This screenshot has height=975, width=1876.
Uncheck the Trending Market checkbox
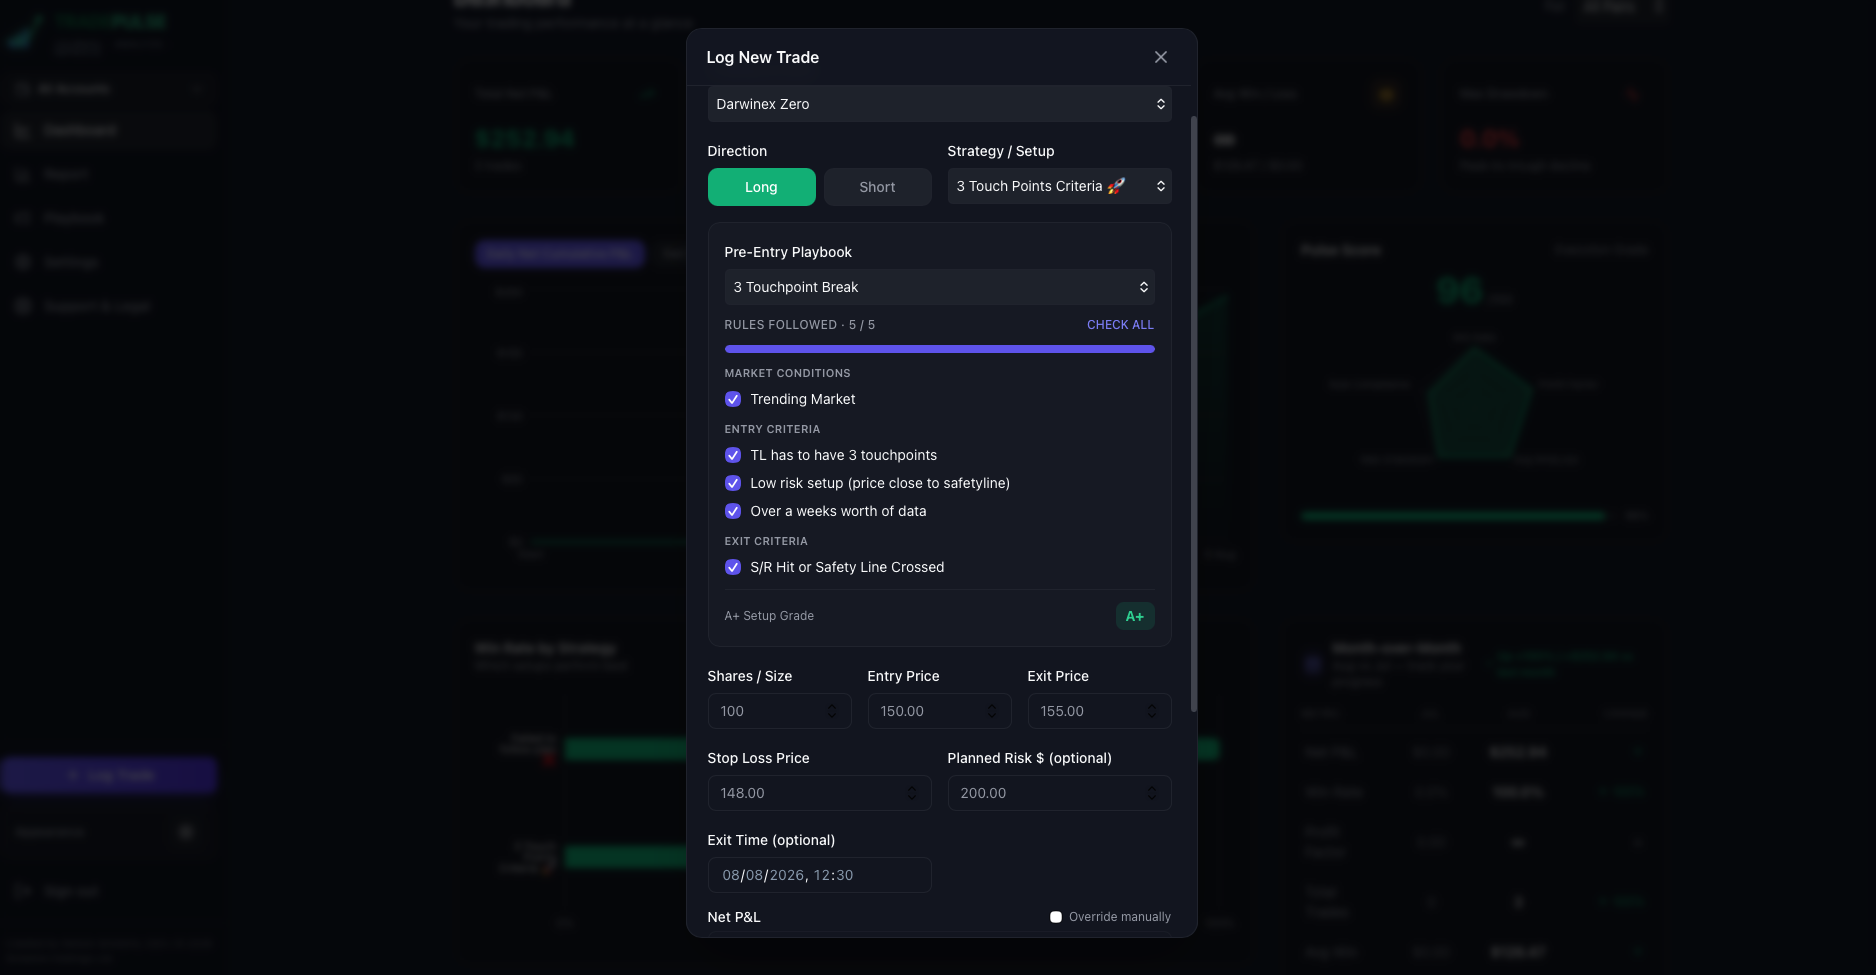(x=733, y=399)
